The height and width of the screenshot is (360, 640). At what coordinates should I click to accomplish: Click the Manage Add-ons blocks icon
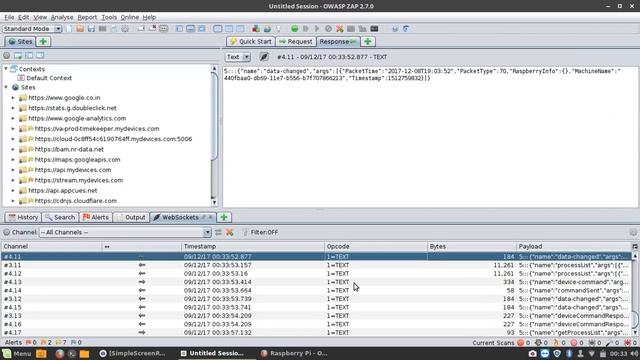click(256, 29)
